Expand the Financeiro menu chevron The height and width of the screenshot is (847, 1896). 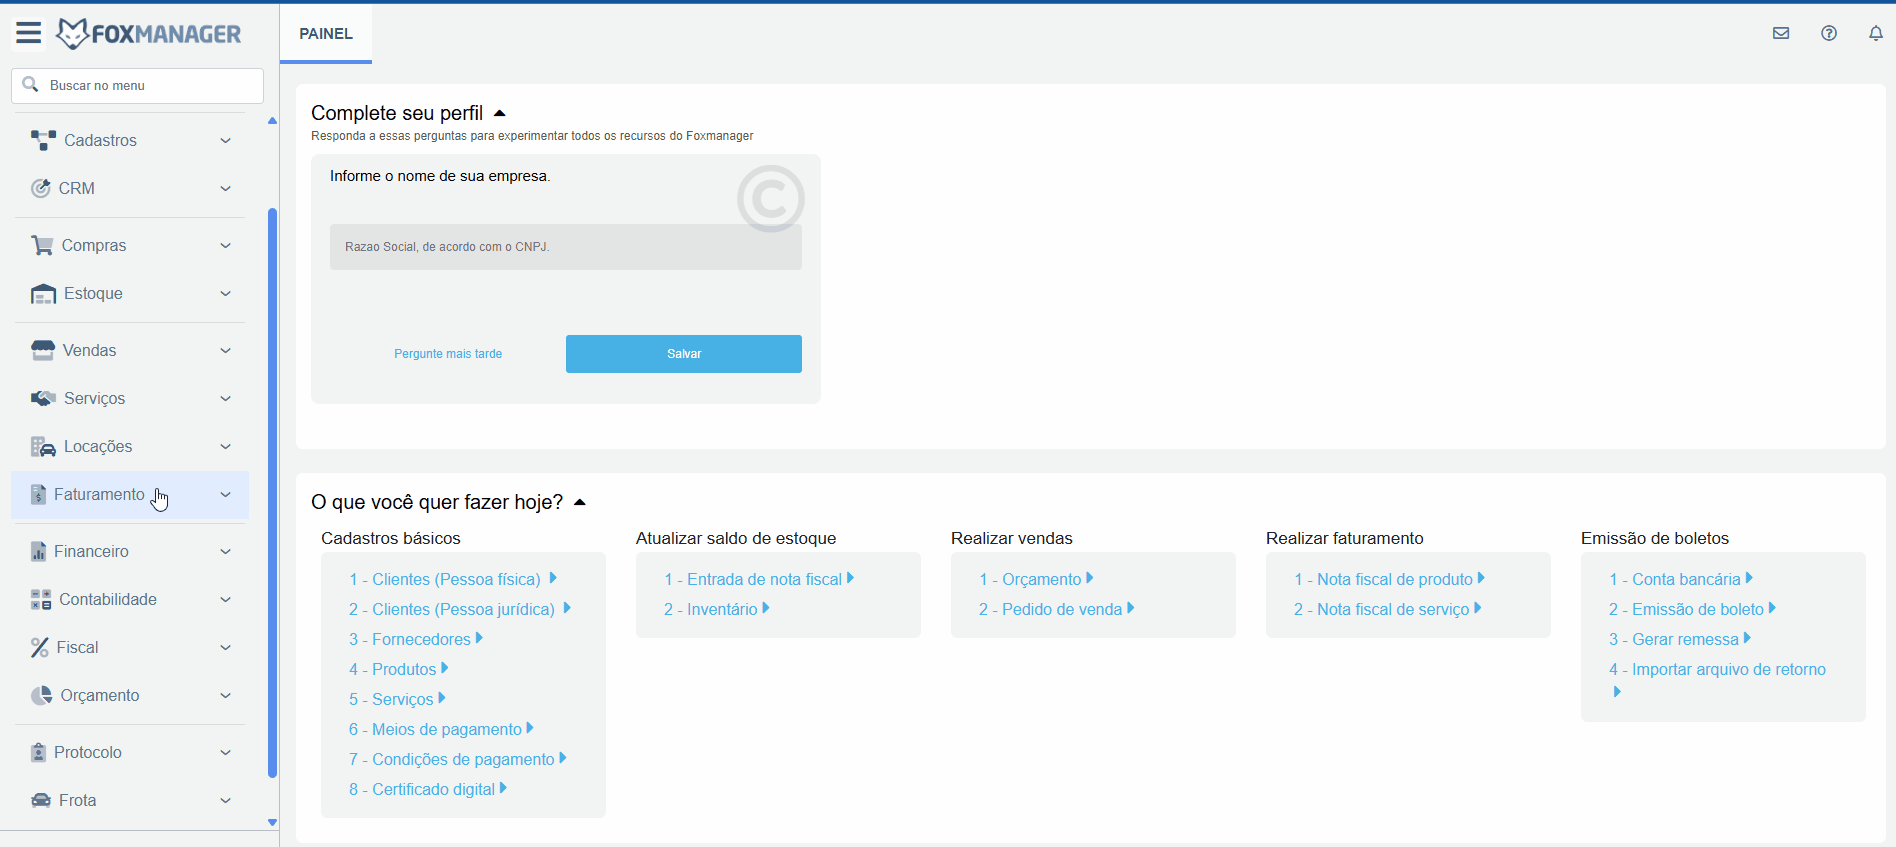(225, 552)
